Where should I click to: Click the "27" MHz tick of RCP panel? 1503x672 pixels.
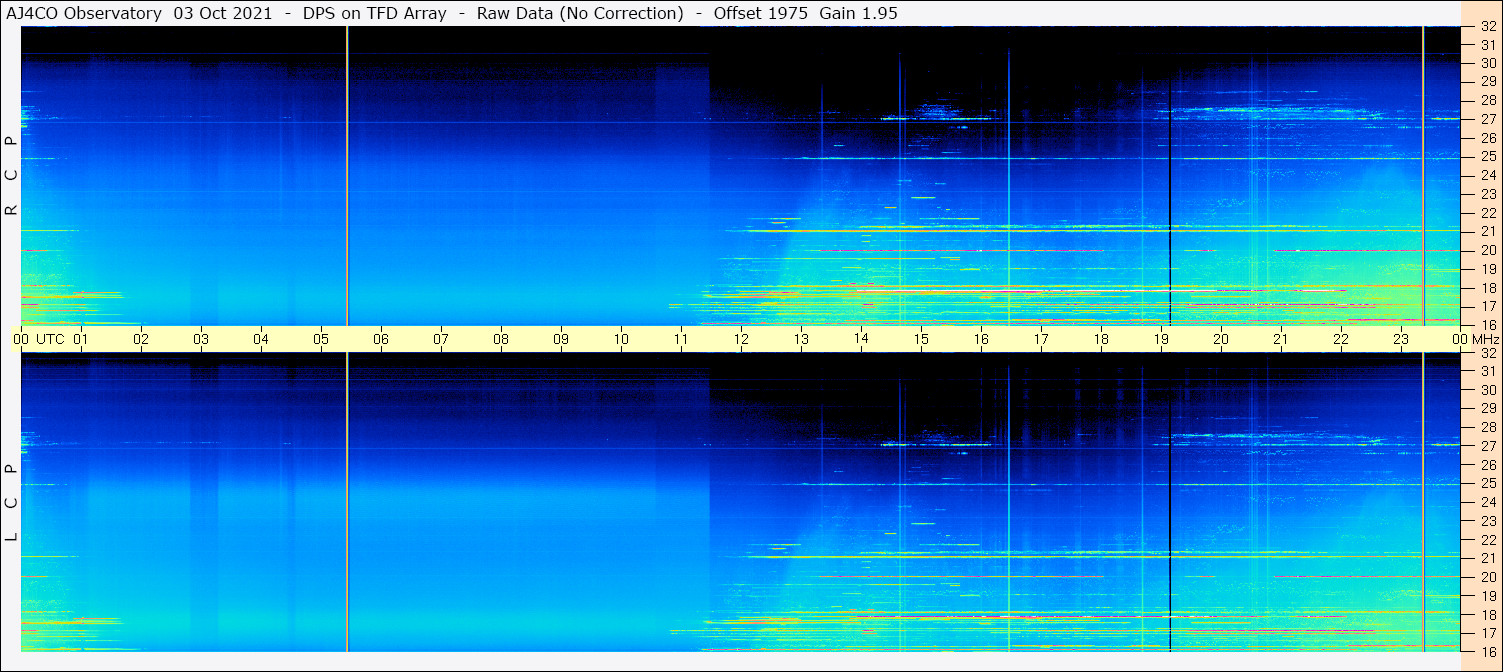pos(1488,119)
